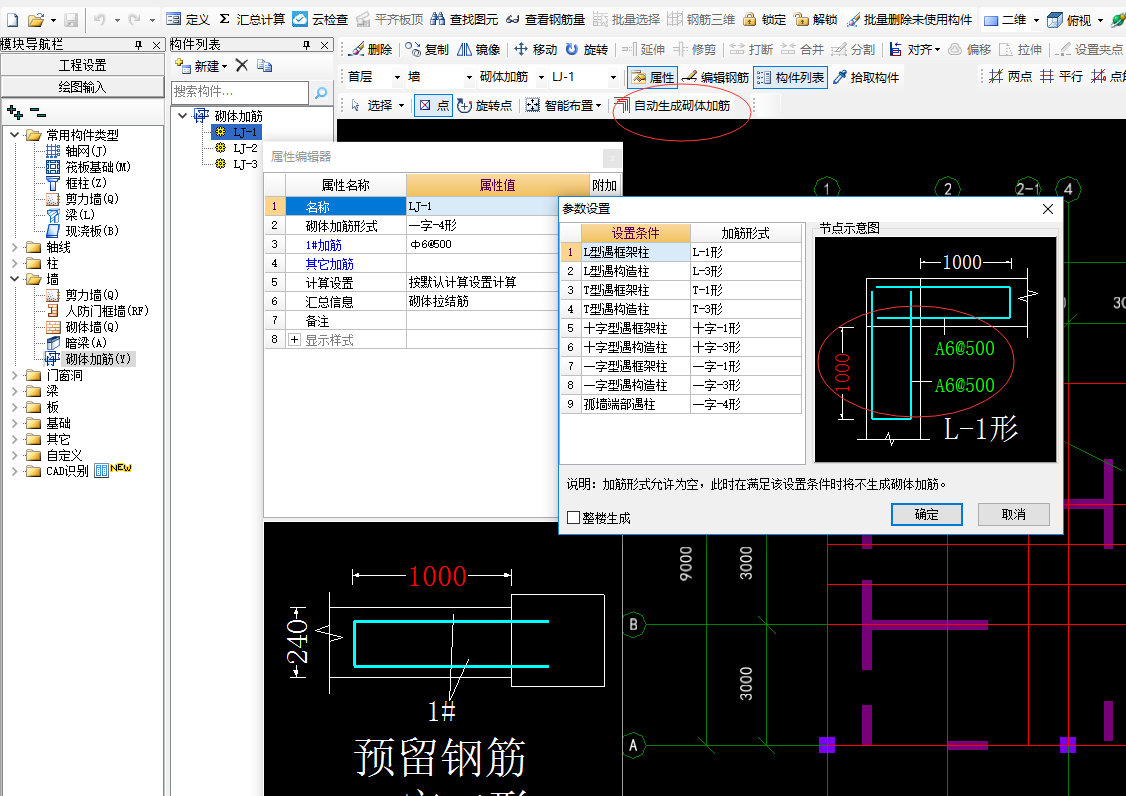Screen dimensions: 1126x796
Task: Close the 参数设置 dialog
Action: click(1048, 209)
